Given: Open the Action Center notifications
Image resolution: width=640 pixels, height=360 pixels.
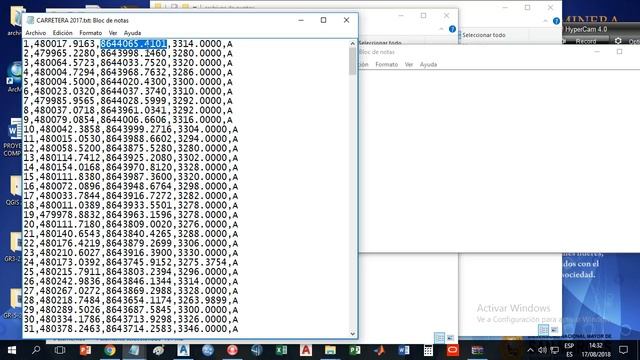Looking at the screenshot, I should point(623,350).
